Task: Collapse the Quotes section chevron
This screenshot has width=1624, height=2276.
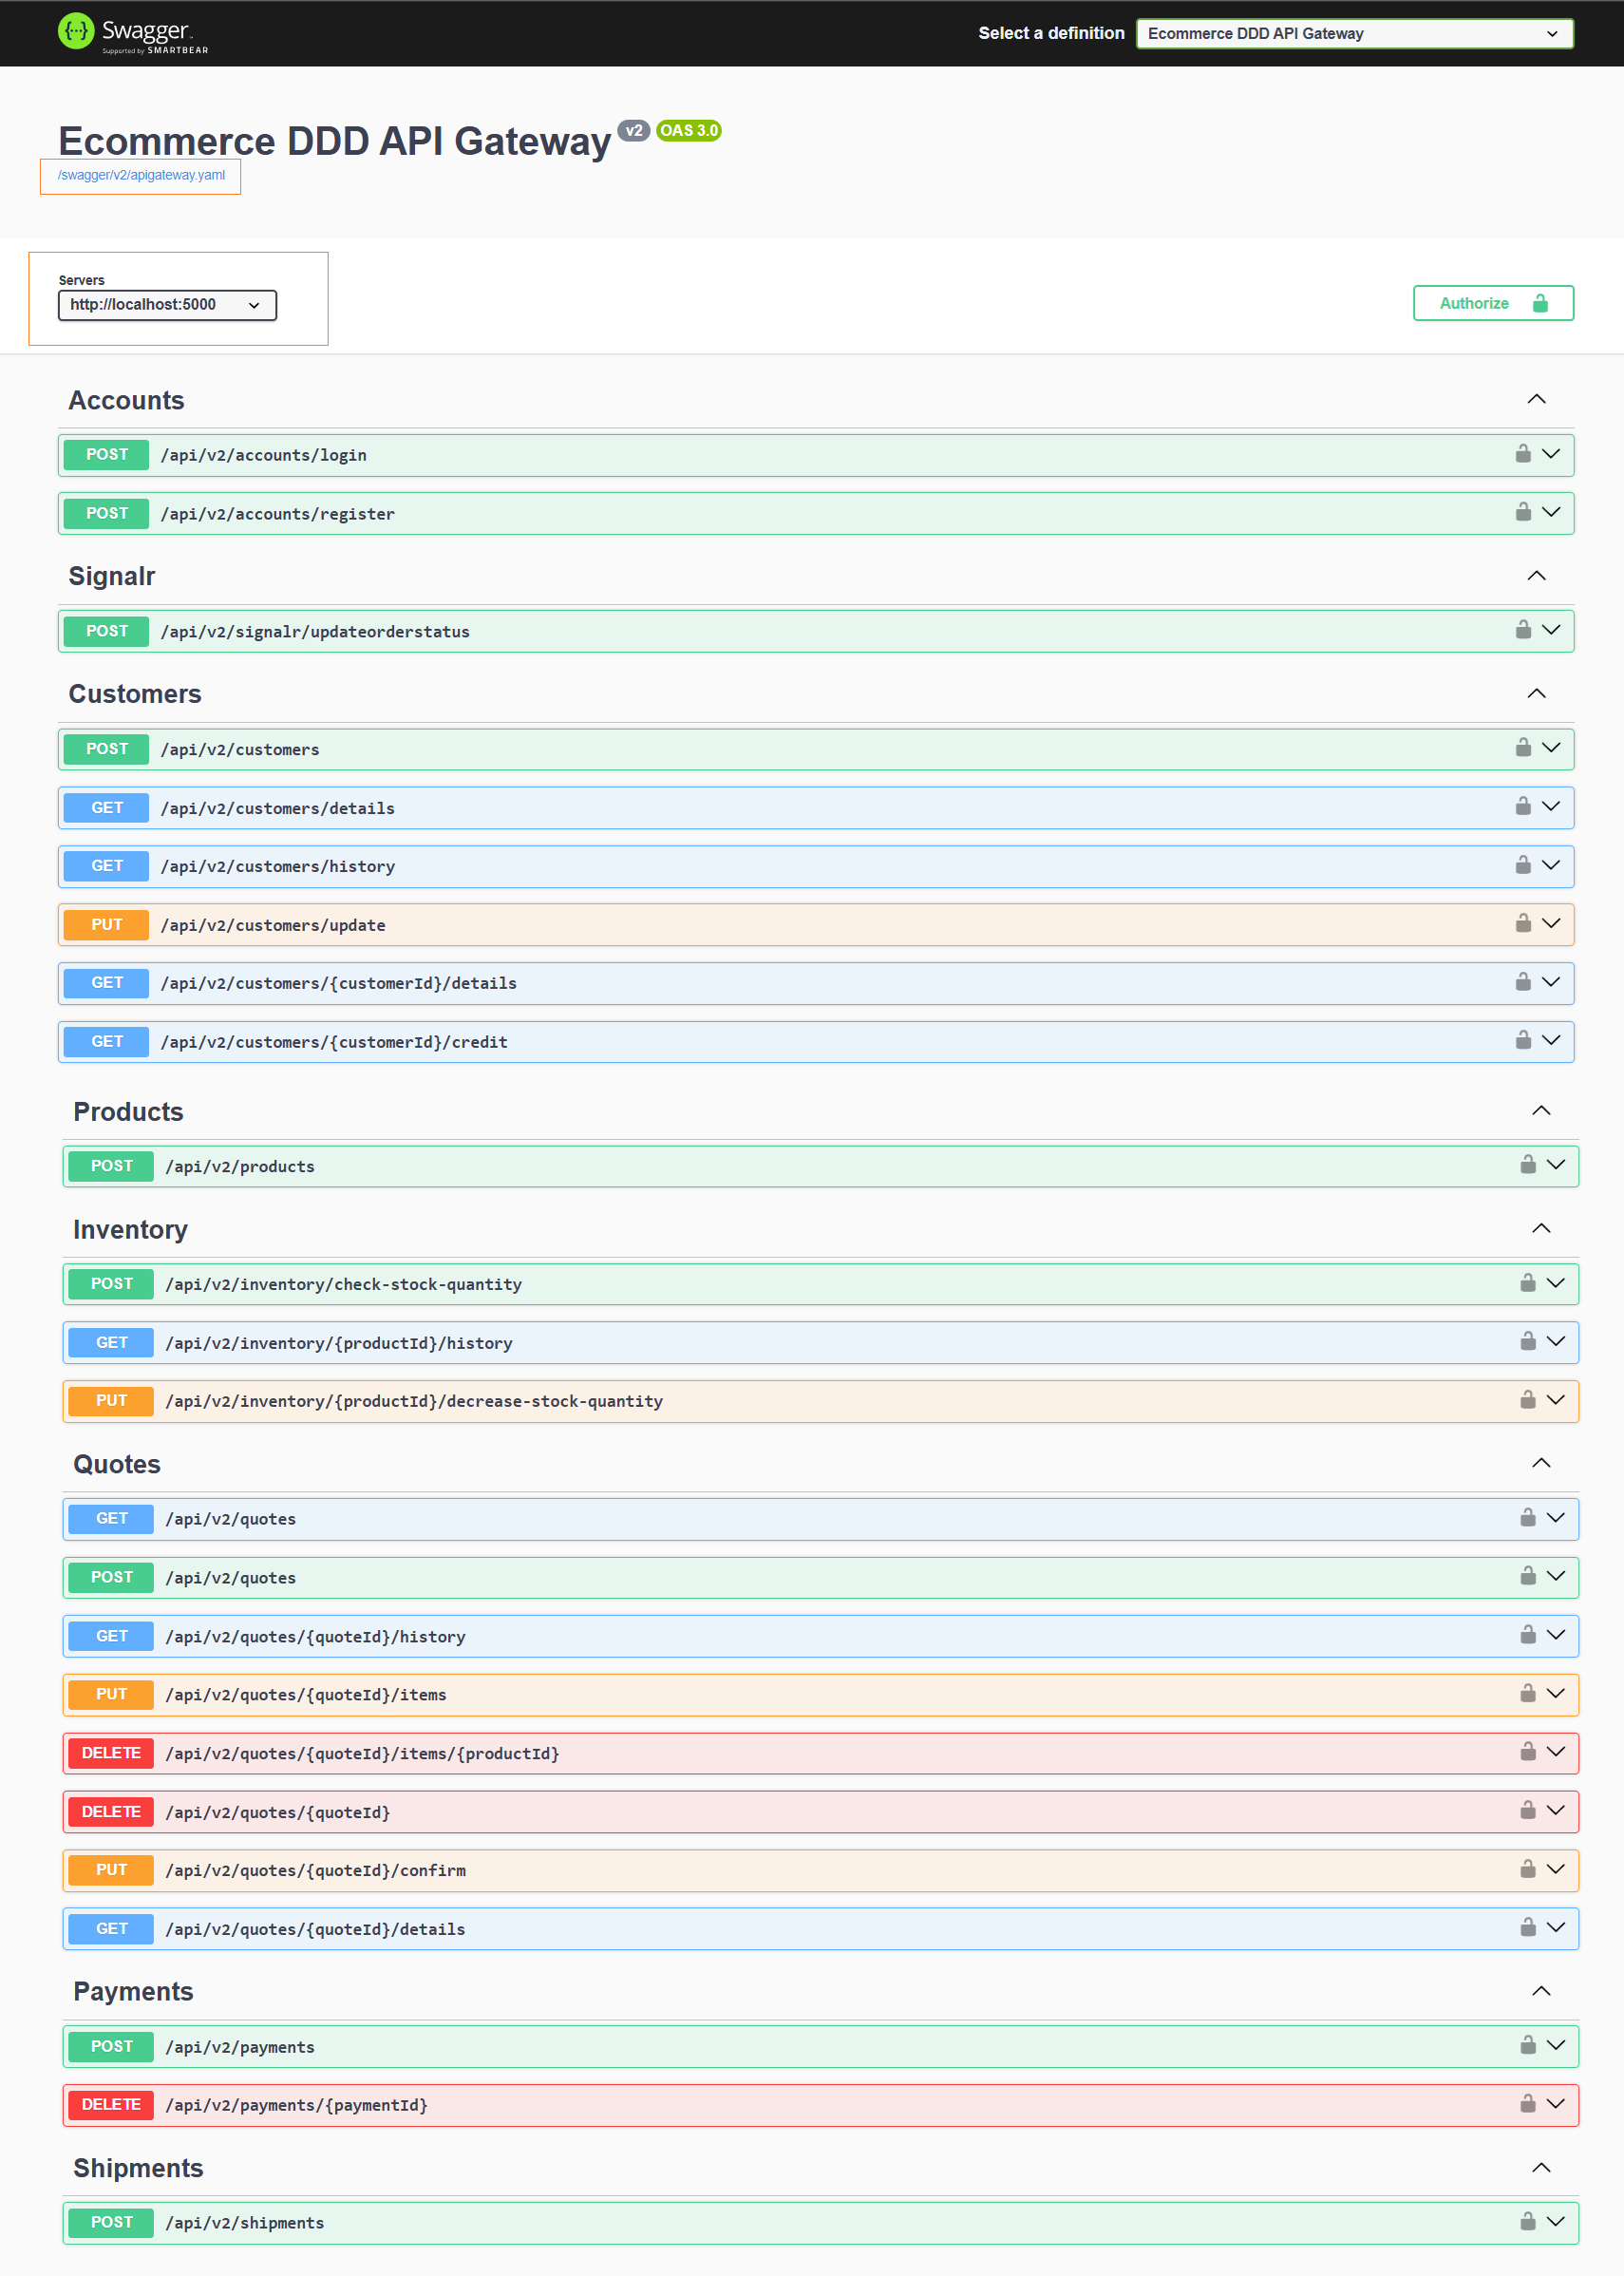Action: point(1541,1464)
